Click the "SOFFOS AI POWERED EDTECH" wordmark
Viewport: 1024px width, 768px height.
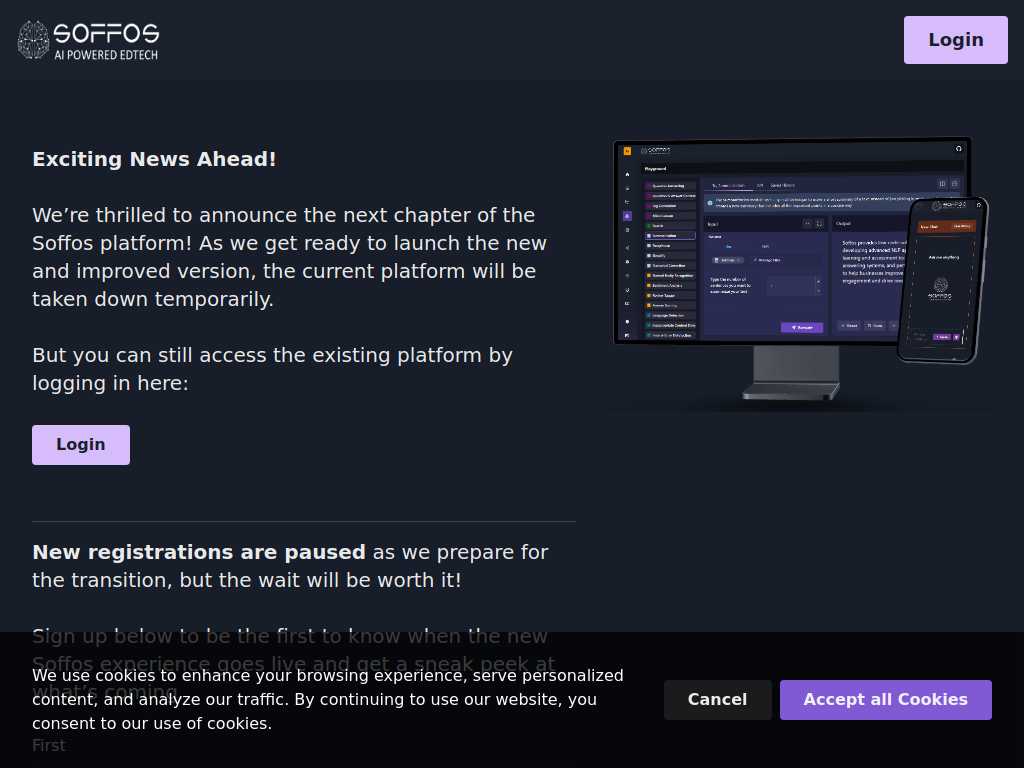coord(106,41)
